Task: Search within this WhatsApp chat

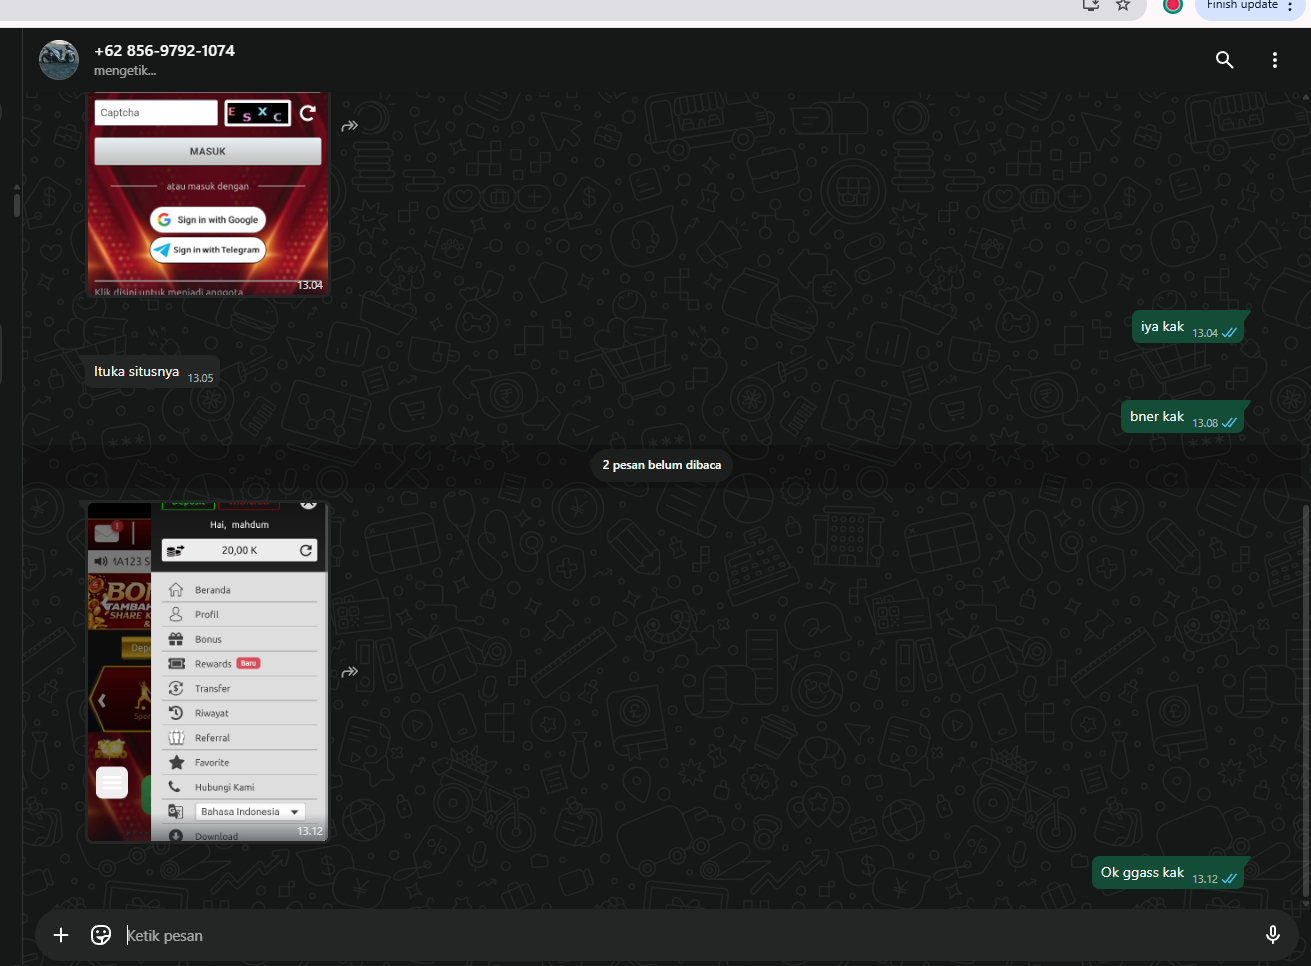Action: (1224, 60)
